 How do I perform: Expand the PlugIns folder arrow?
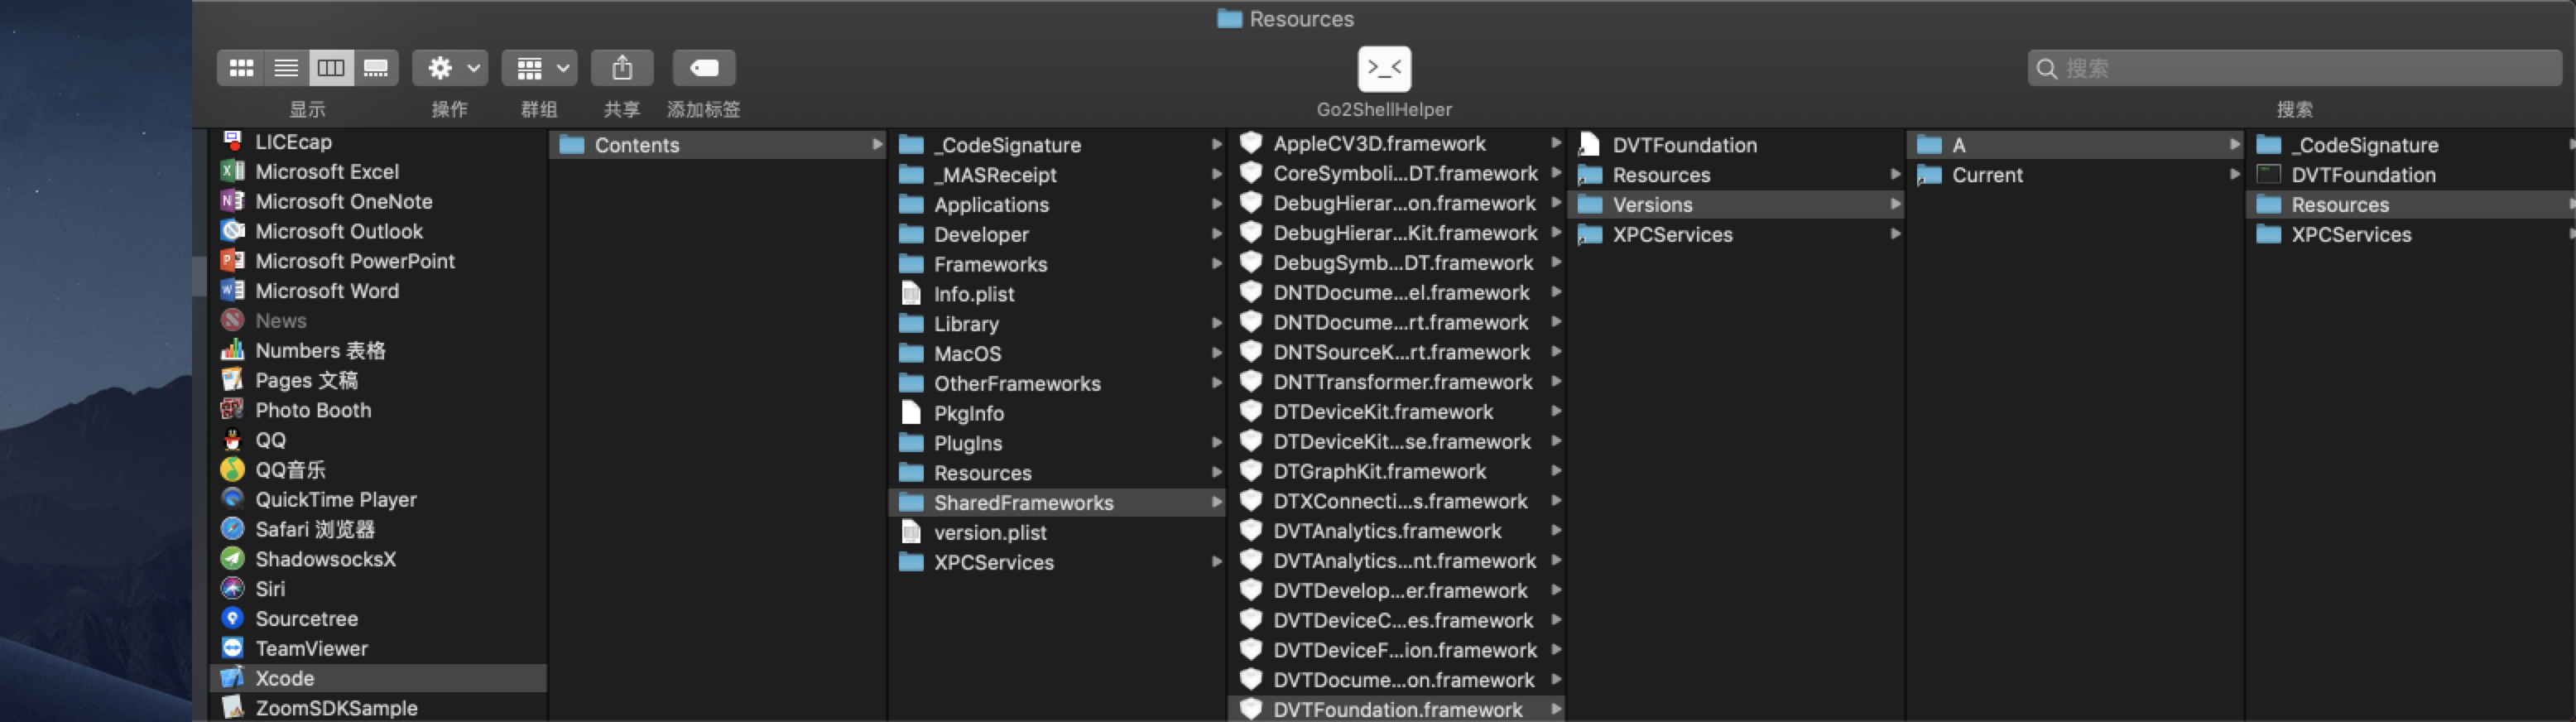point(1217,442)
